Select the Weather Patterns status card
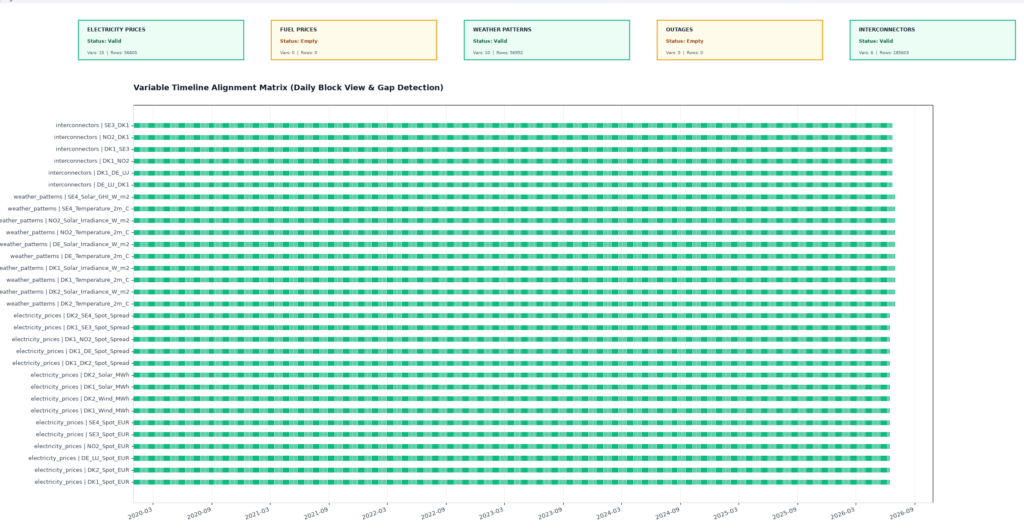 547,40
